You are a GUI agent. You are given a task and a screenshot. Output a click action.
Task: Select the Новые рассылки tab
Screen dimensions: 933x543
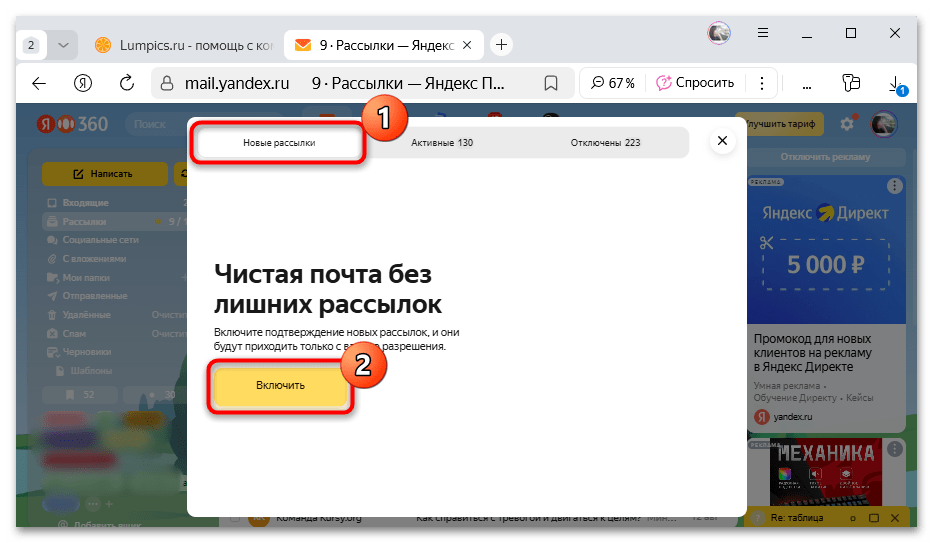(279, 143)
